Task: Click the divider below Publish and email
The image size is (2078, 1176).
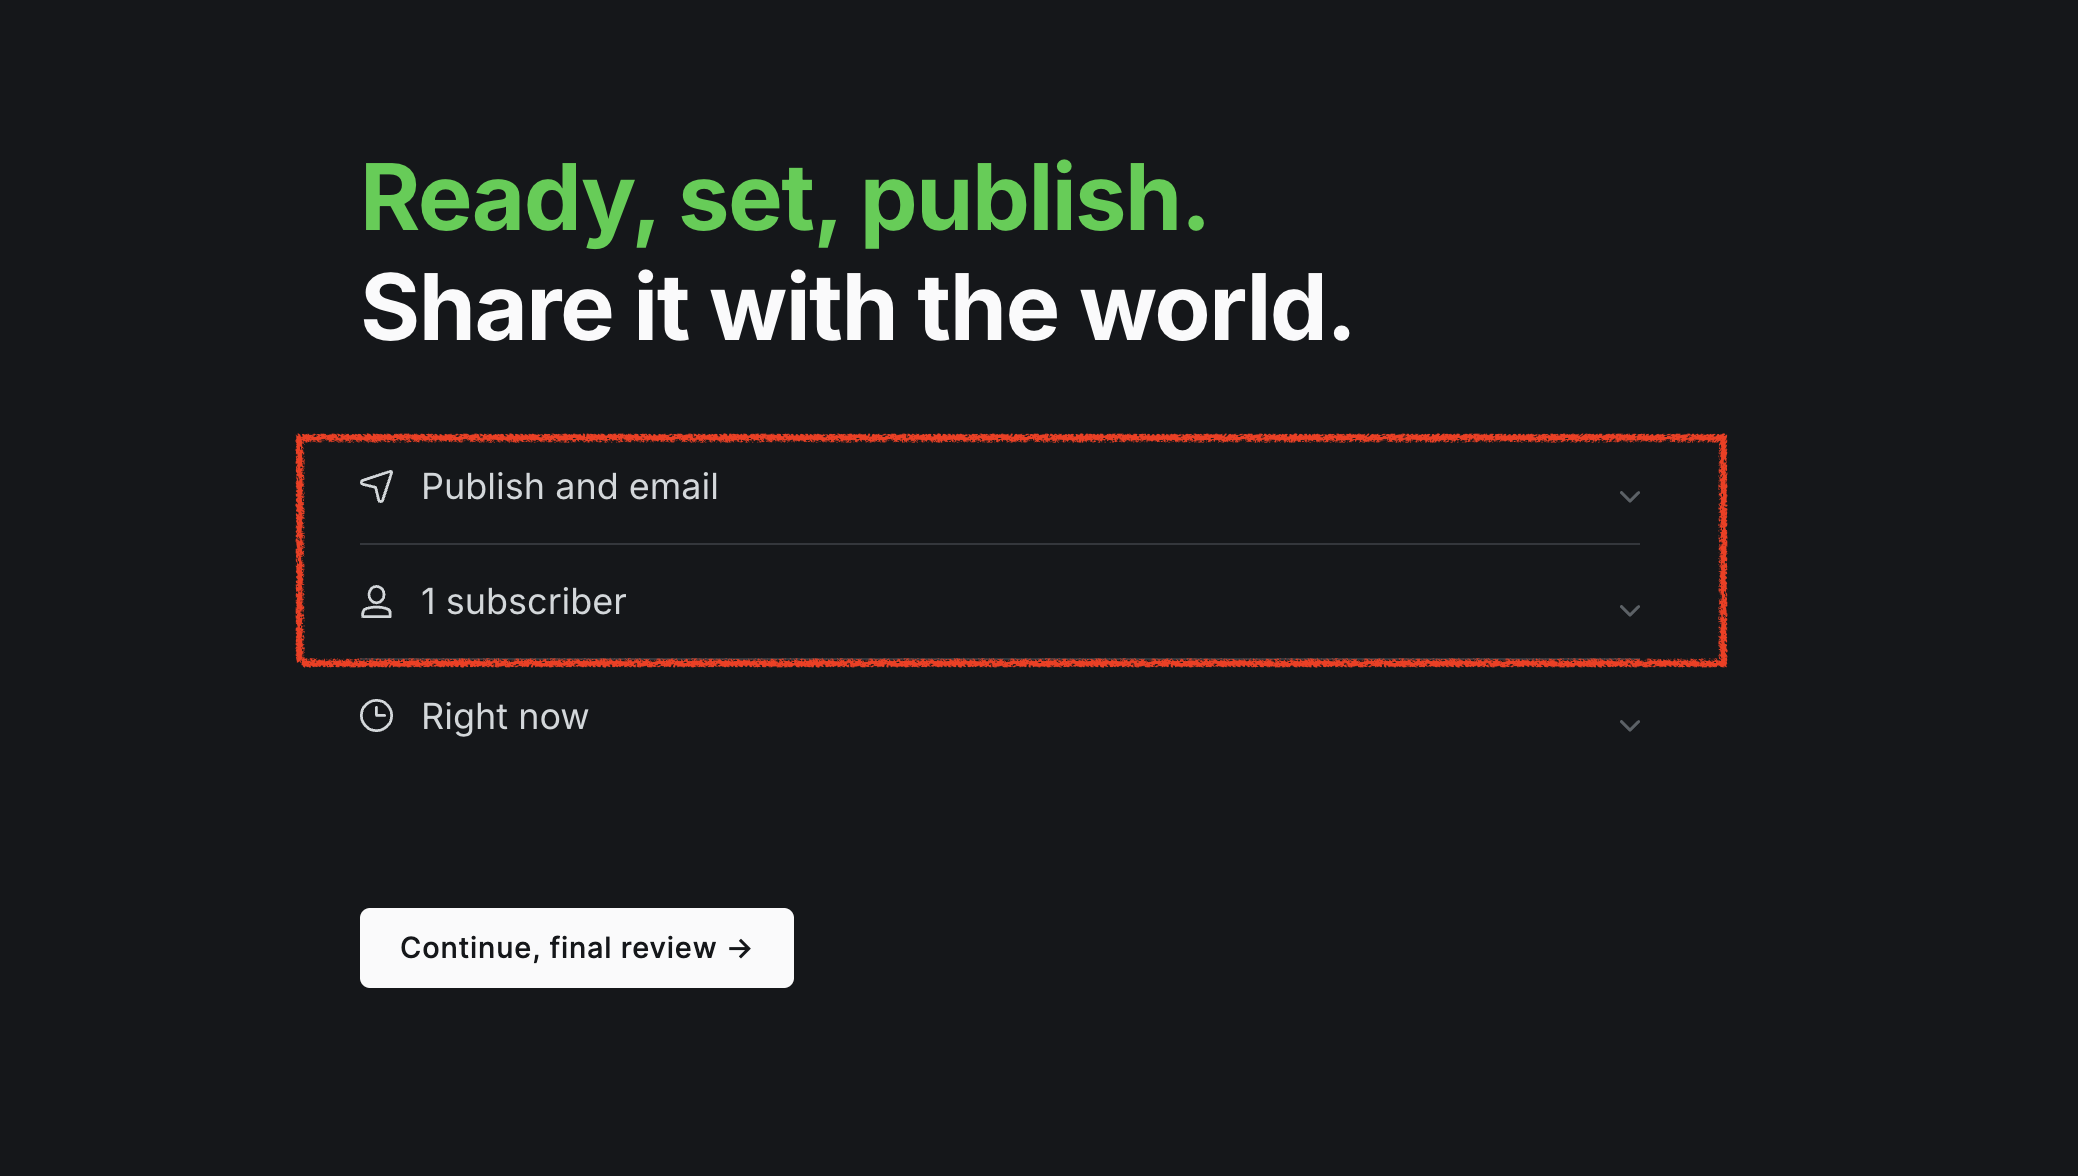Action: point(1000,544)
